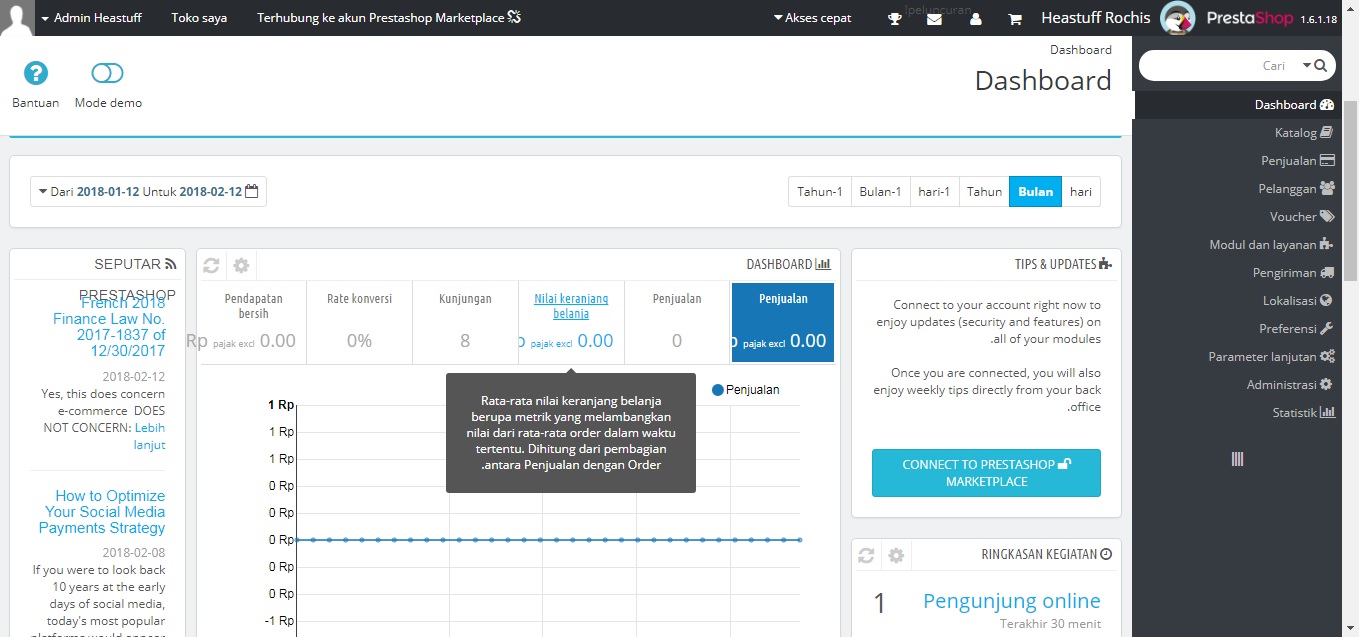Click Connect to PrestaShop Marketplace button

tap(986, 473)
